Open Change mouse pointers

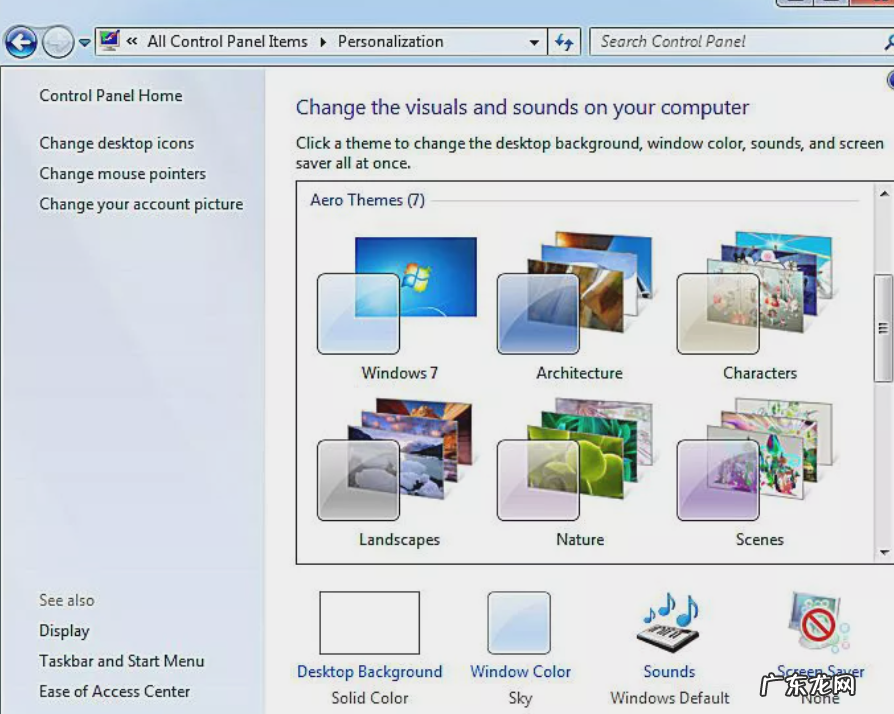pos(122,173)
